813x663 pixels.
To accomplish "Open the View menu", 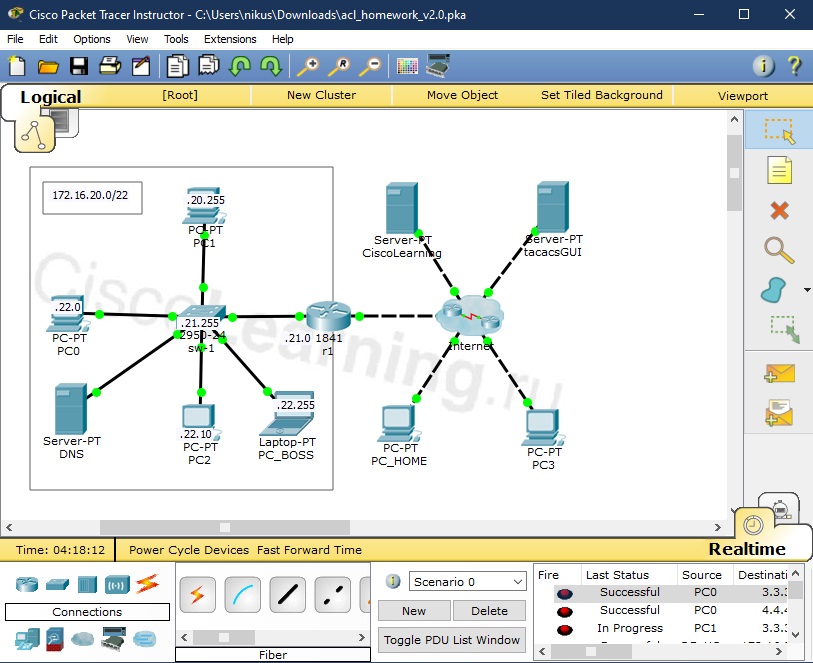I will (137, 39).
